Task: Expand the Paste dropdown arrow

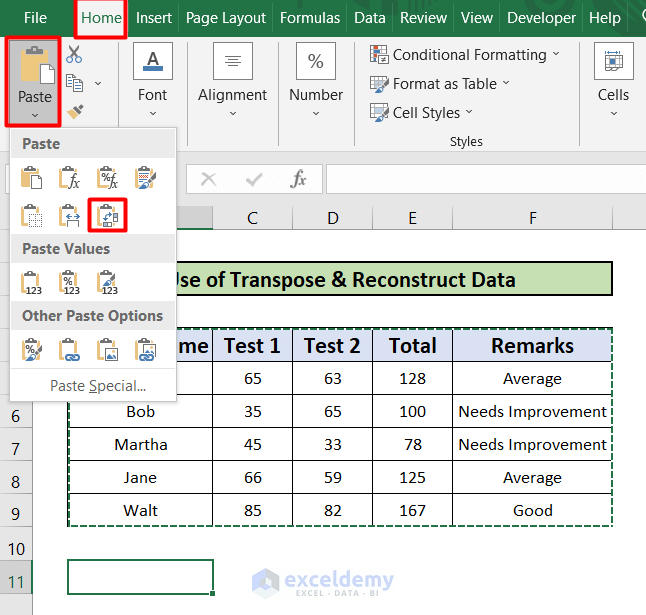Action: coord(35,115)
